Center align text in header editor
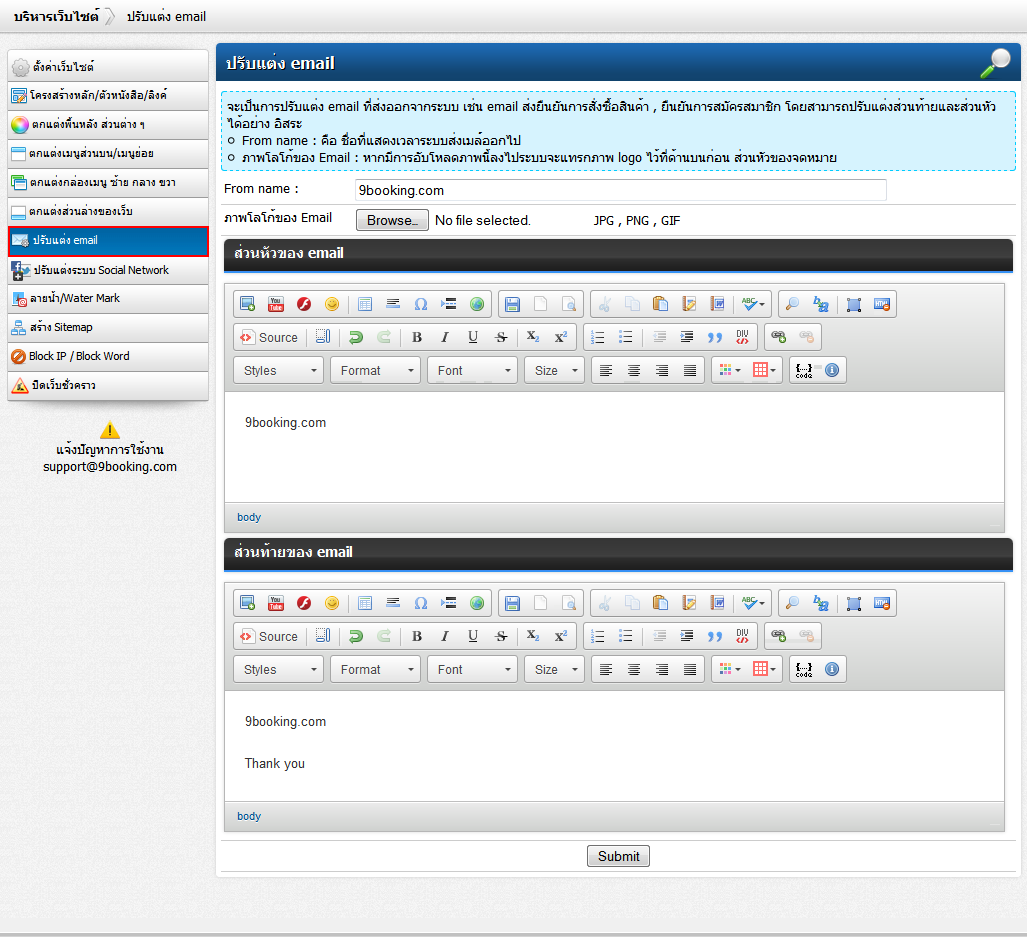 point(634,371)
